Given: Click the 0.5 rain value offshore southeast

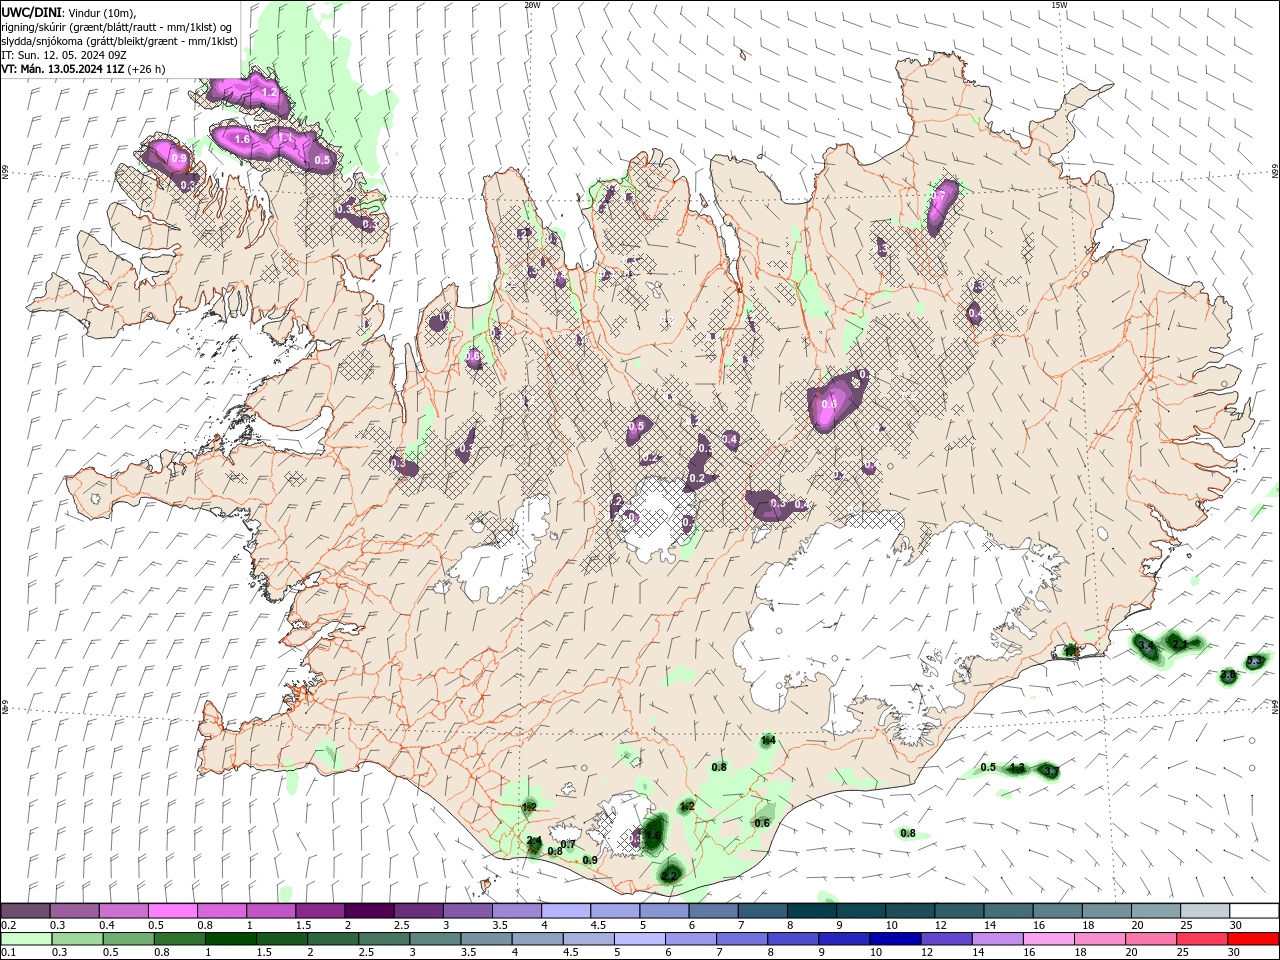Looking at the screenshot, I should [988, 767].
